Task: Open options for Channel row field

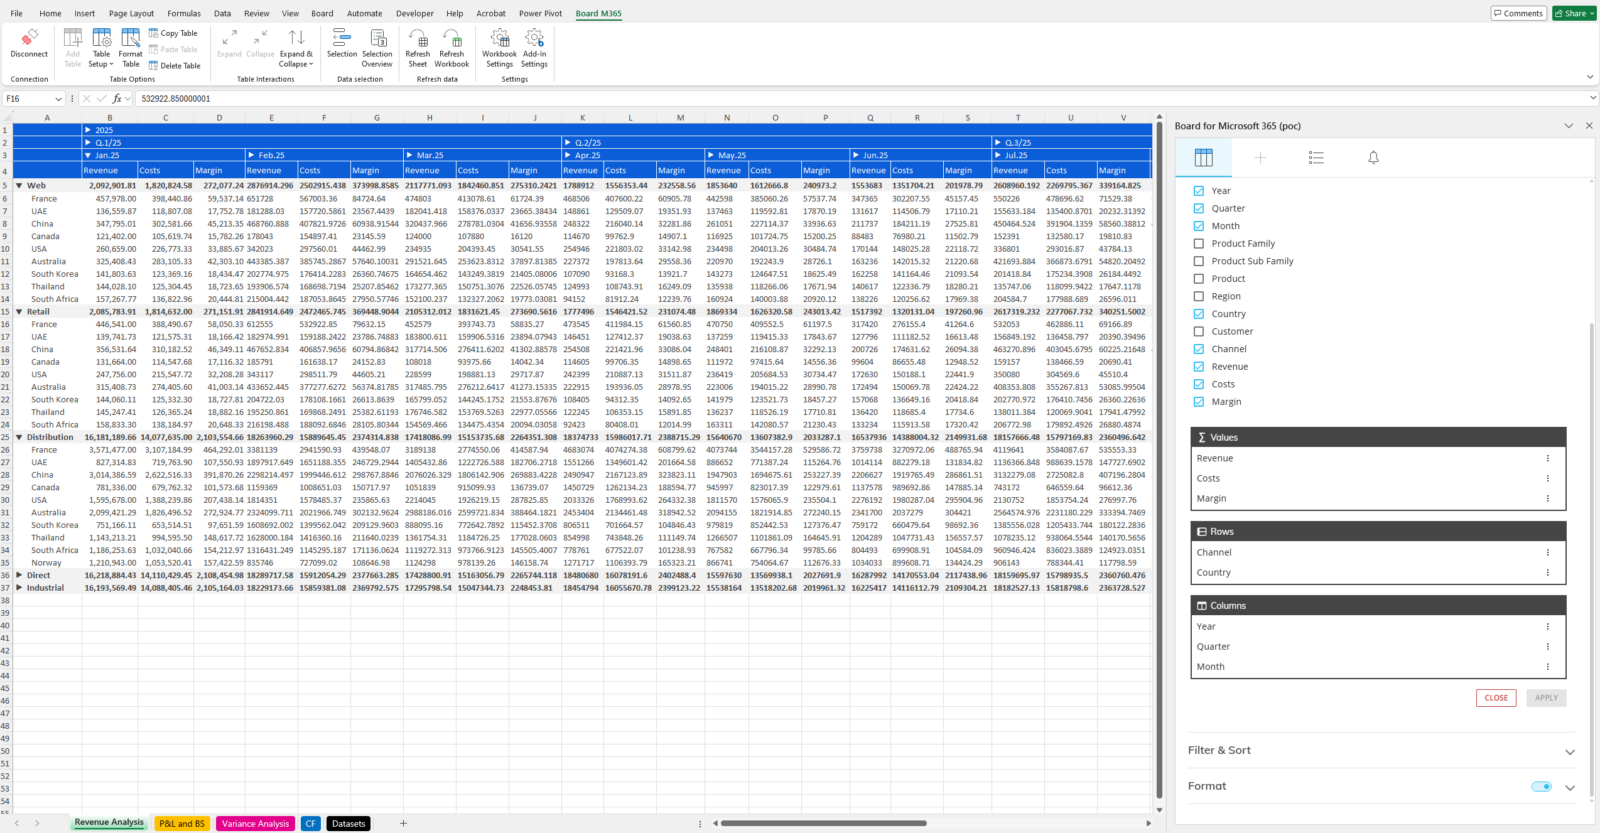Action: point(1548,552)
